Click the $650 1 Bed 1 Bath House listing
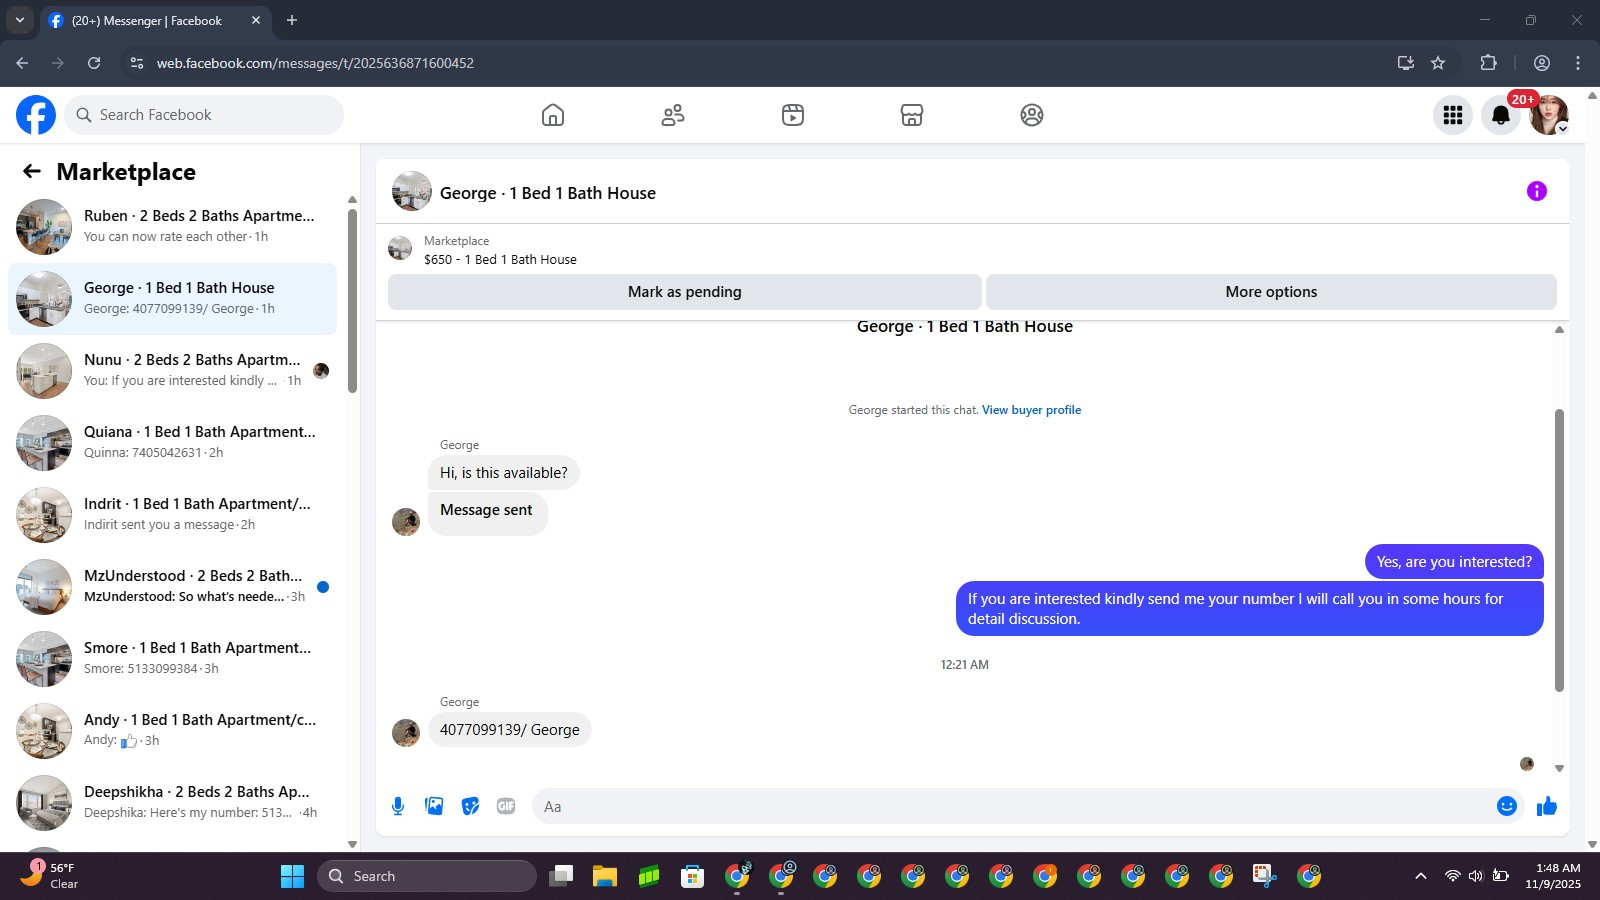This screenshot has width=1600, height=900. (x=500, y=259)
